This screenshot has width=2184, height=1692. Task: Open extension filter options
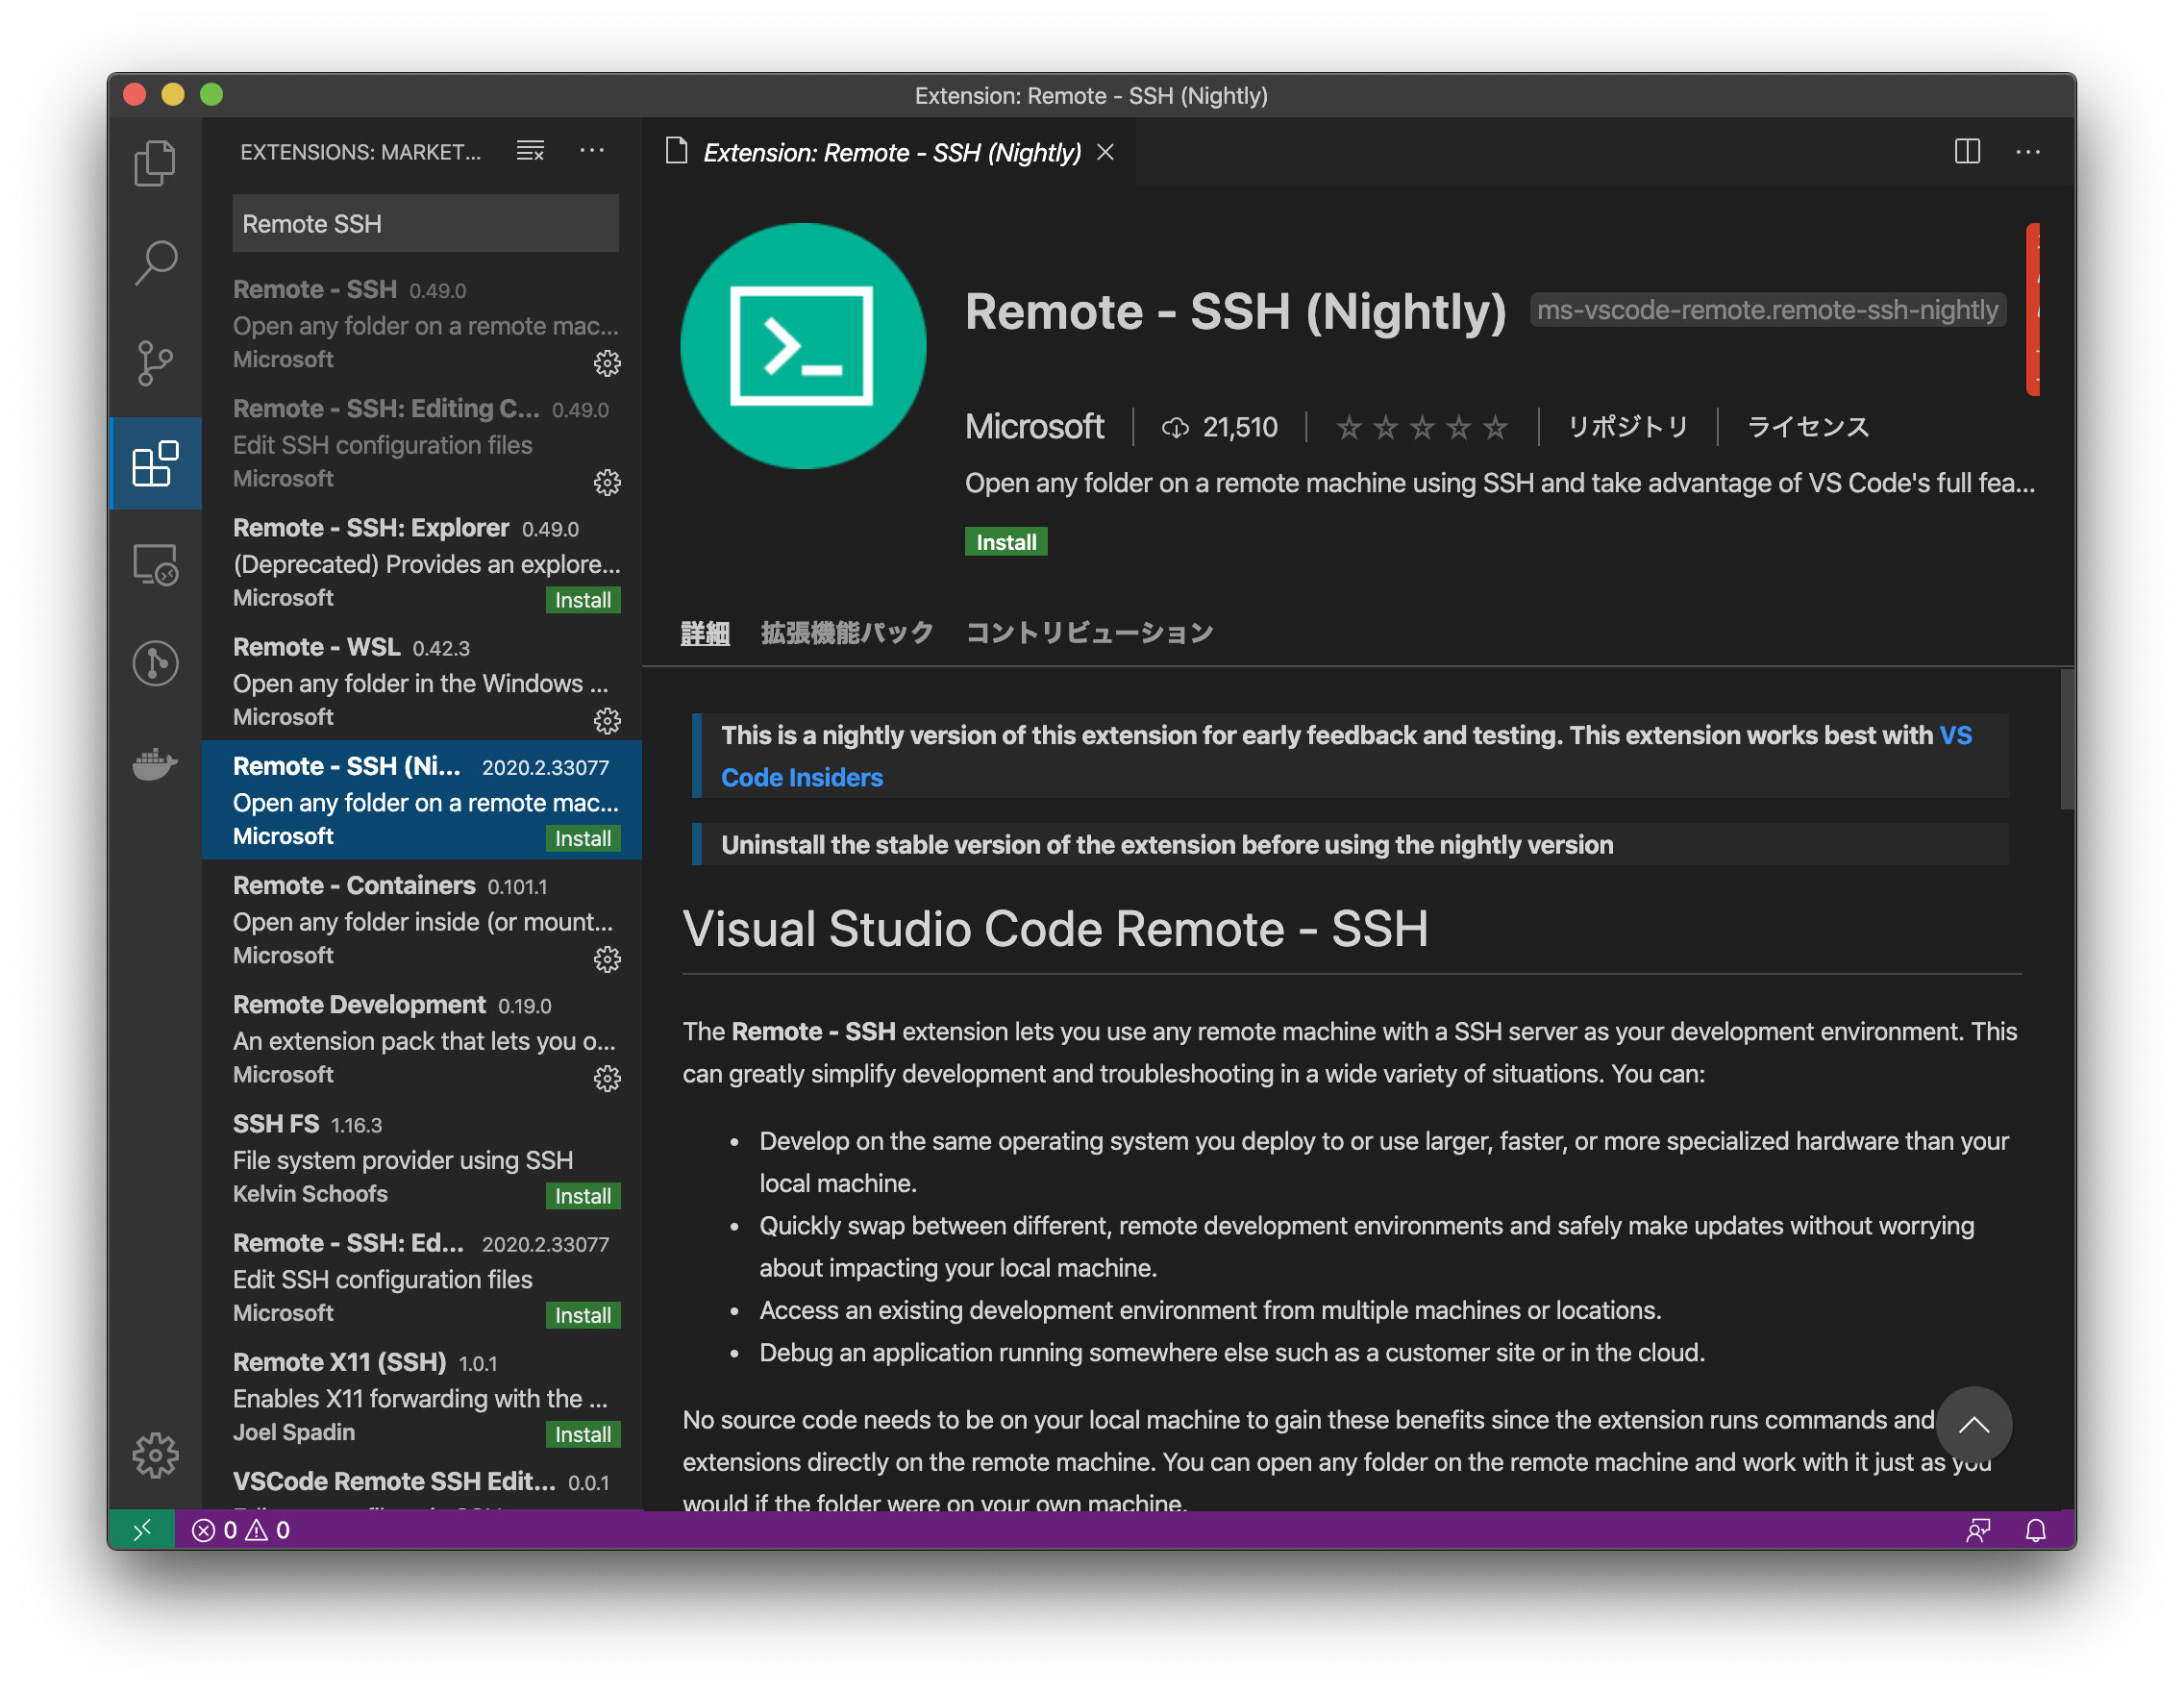coord(530,151)
